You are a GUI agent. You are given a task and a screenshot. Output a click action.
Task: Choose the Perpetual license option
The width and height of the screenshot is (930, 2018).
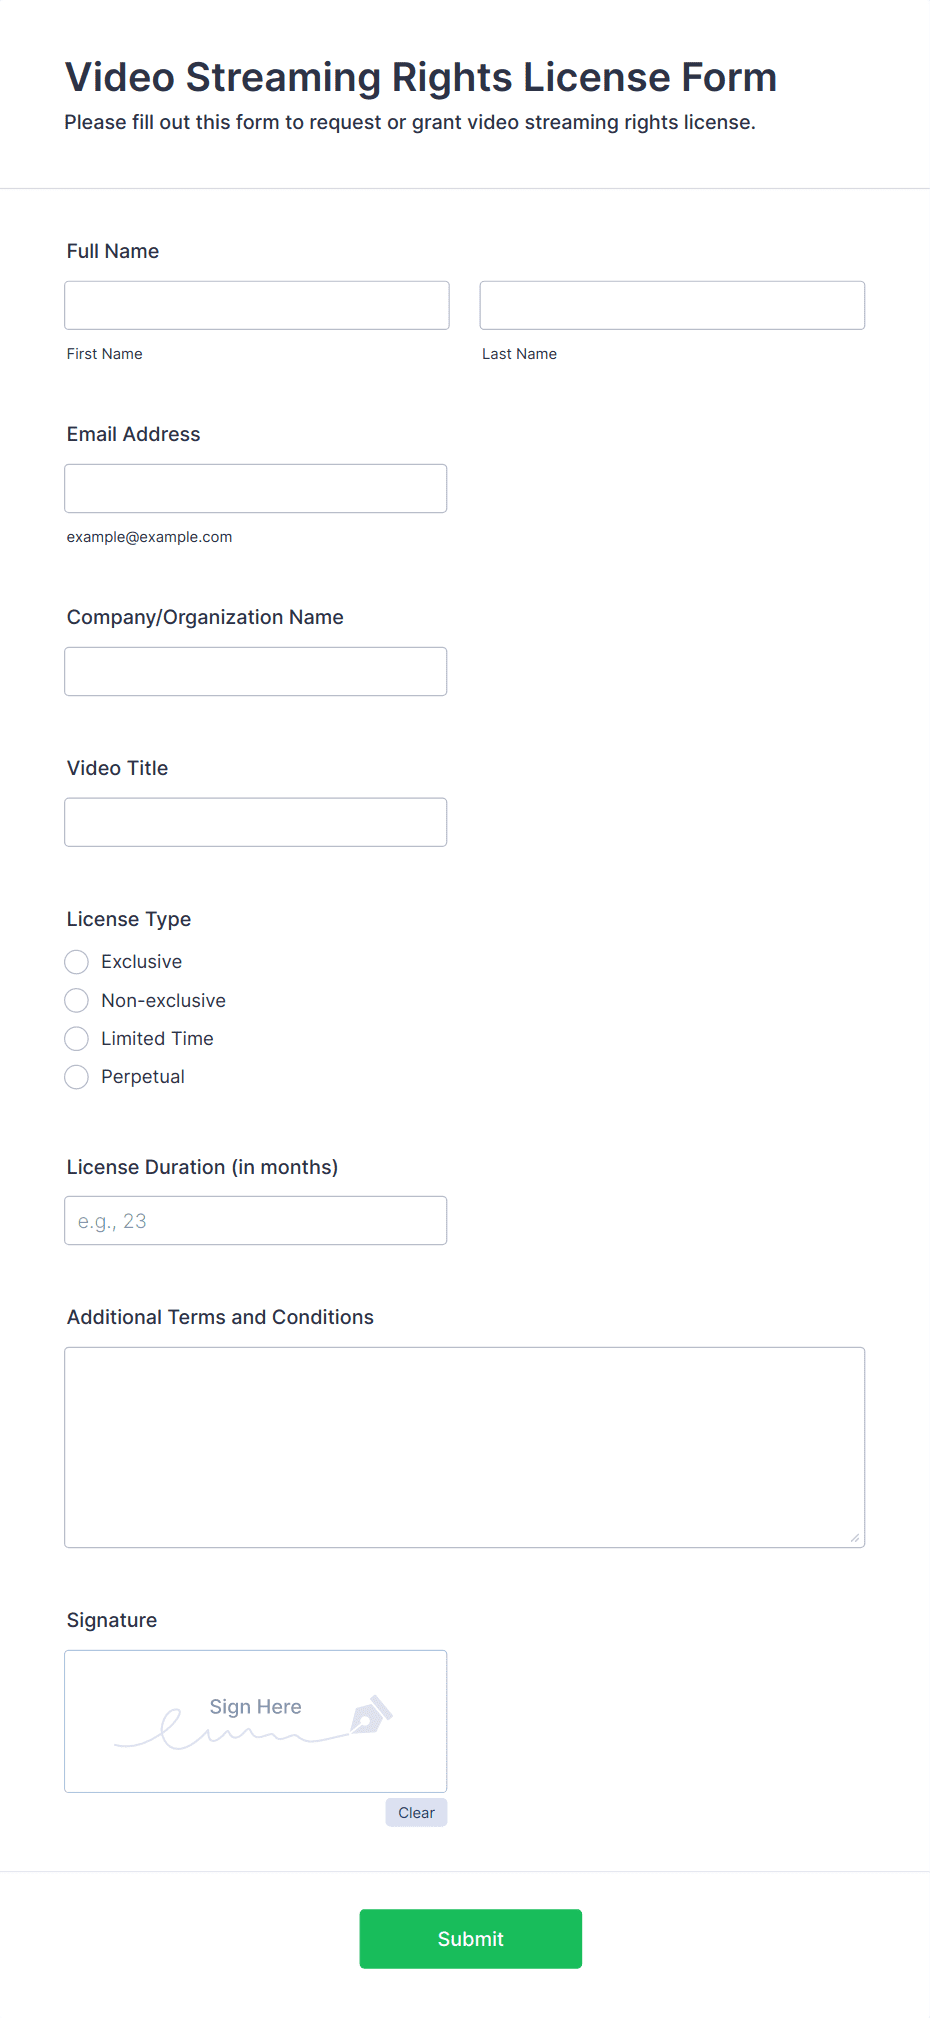(76, 1077)
